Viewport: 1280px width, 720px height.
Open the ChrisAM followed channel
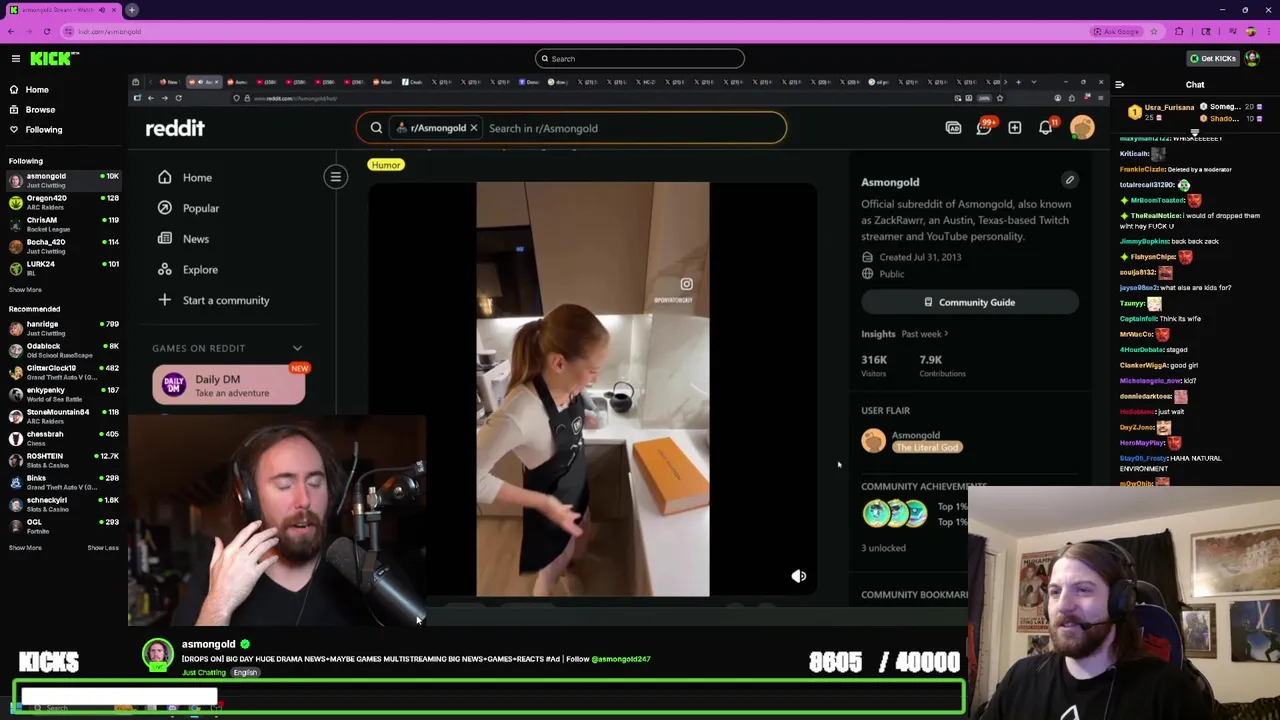tap(63, 224)
